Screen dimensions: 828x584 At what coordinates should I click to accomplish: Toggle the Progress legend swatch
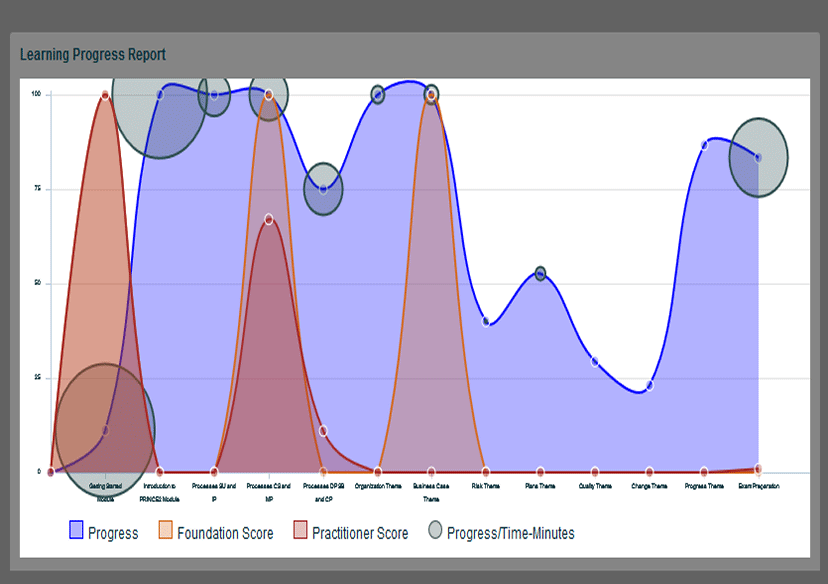[75, 532]
